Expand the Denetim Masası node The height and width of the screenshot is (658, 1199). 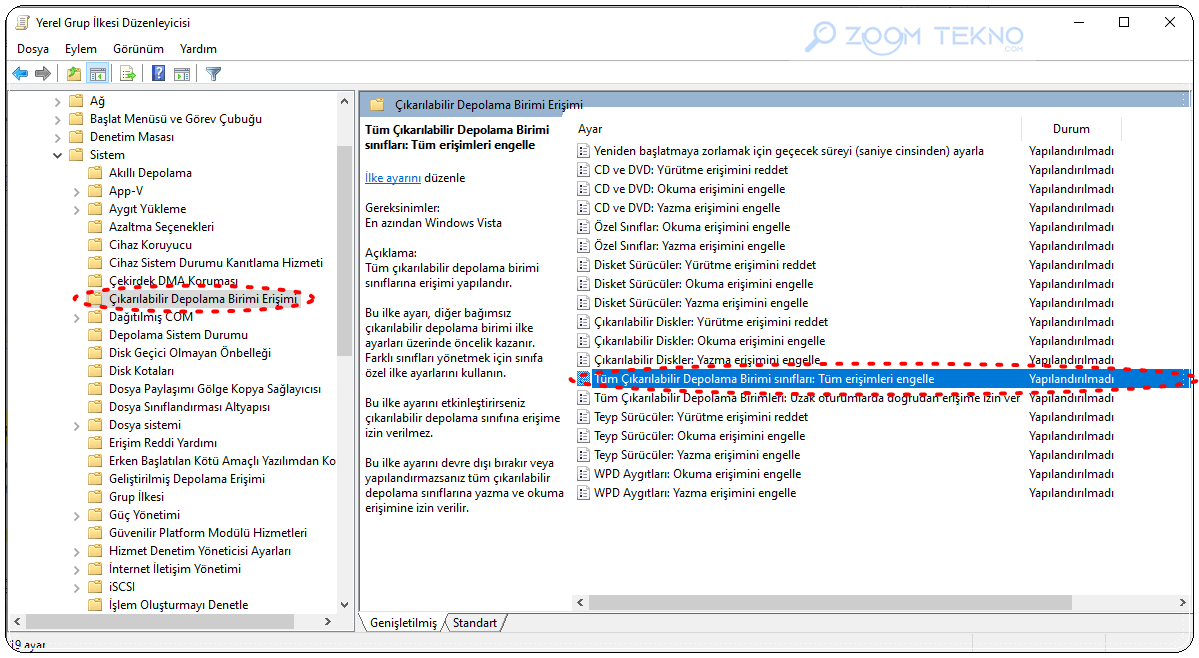(x=57, y=138)
